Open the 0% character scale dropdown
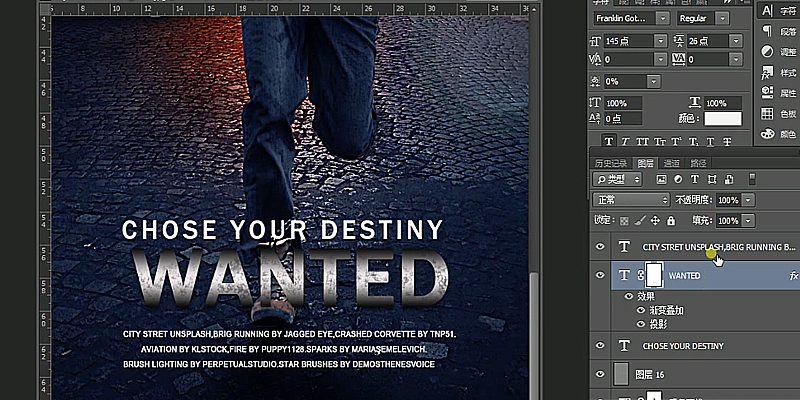Screen dimensions: 800x400 tap(654, 82)
